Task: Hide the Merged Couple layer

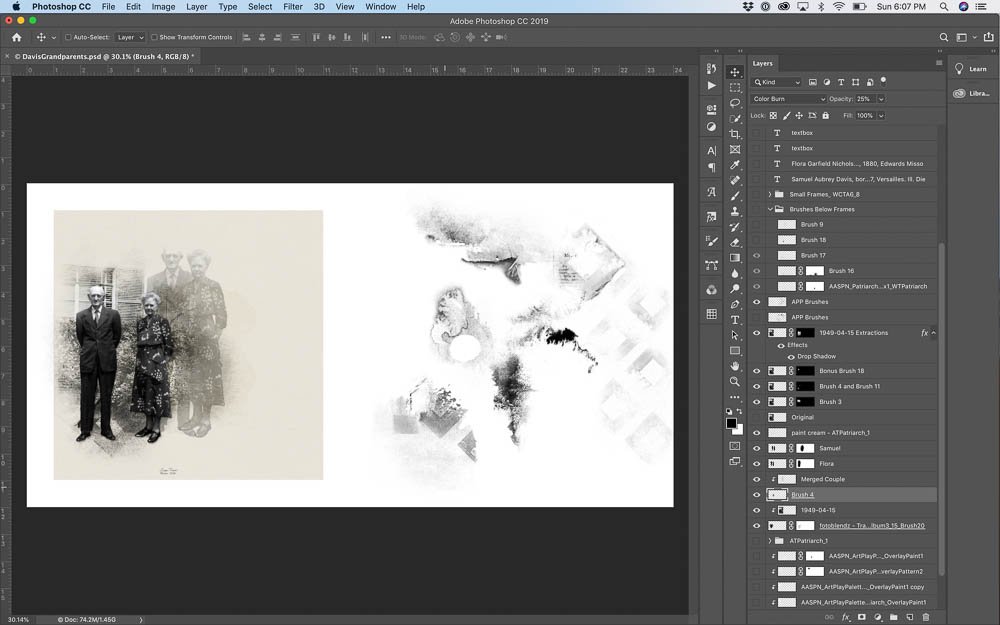Action: [x=757, y=479]
